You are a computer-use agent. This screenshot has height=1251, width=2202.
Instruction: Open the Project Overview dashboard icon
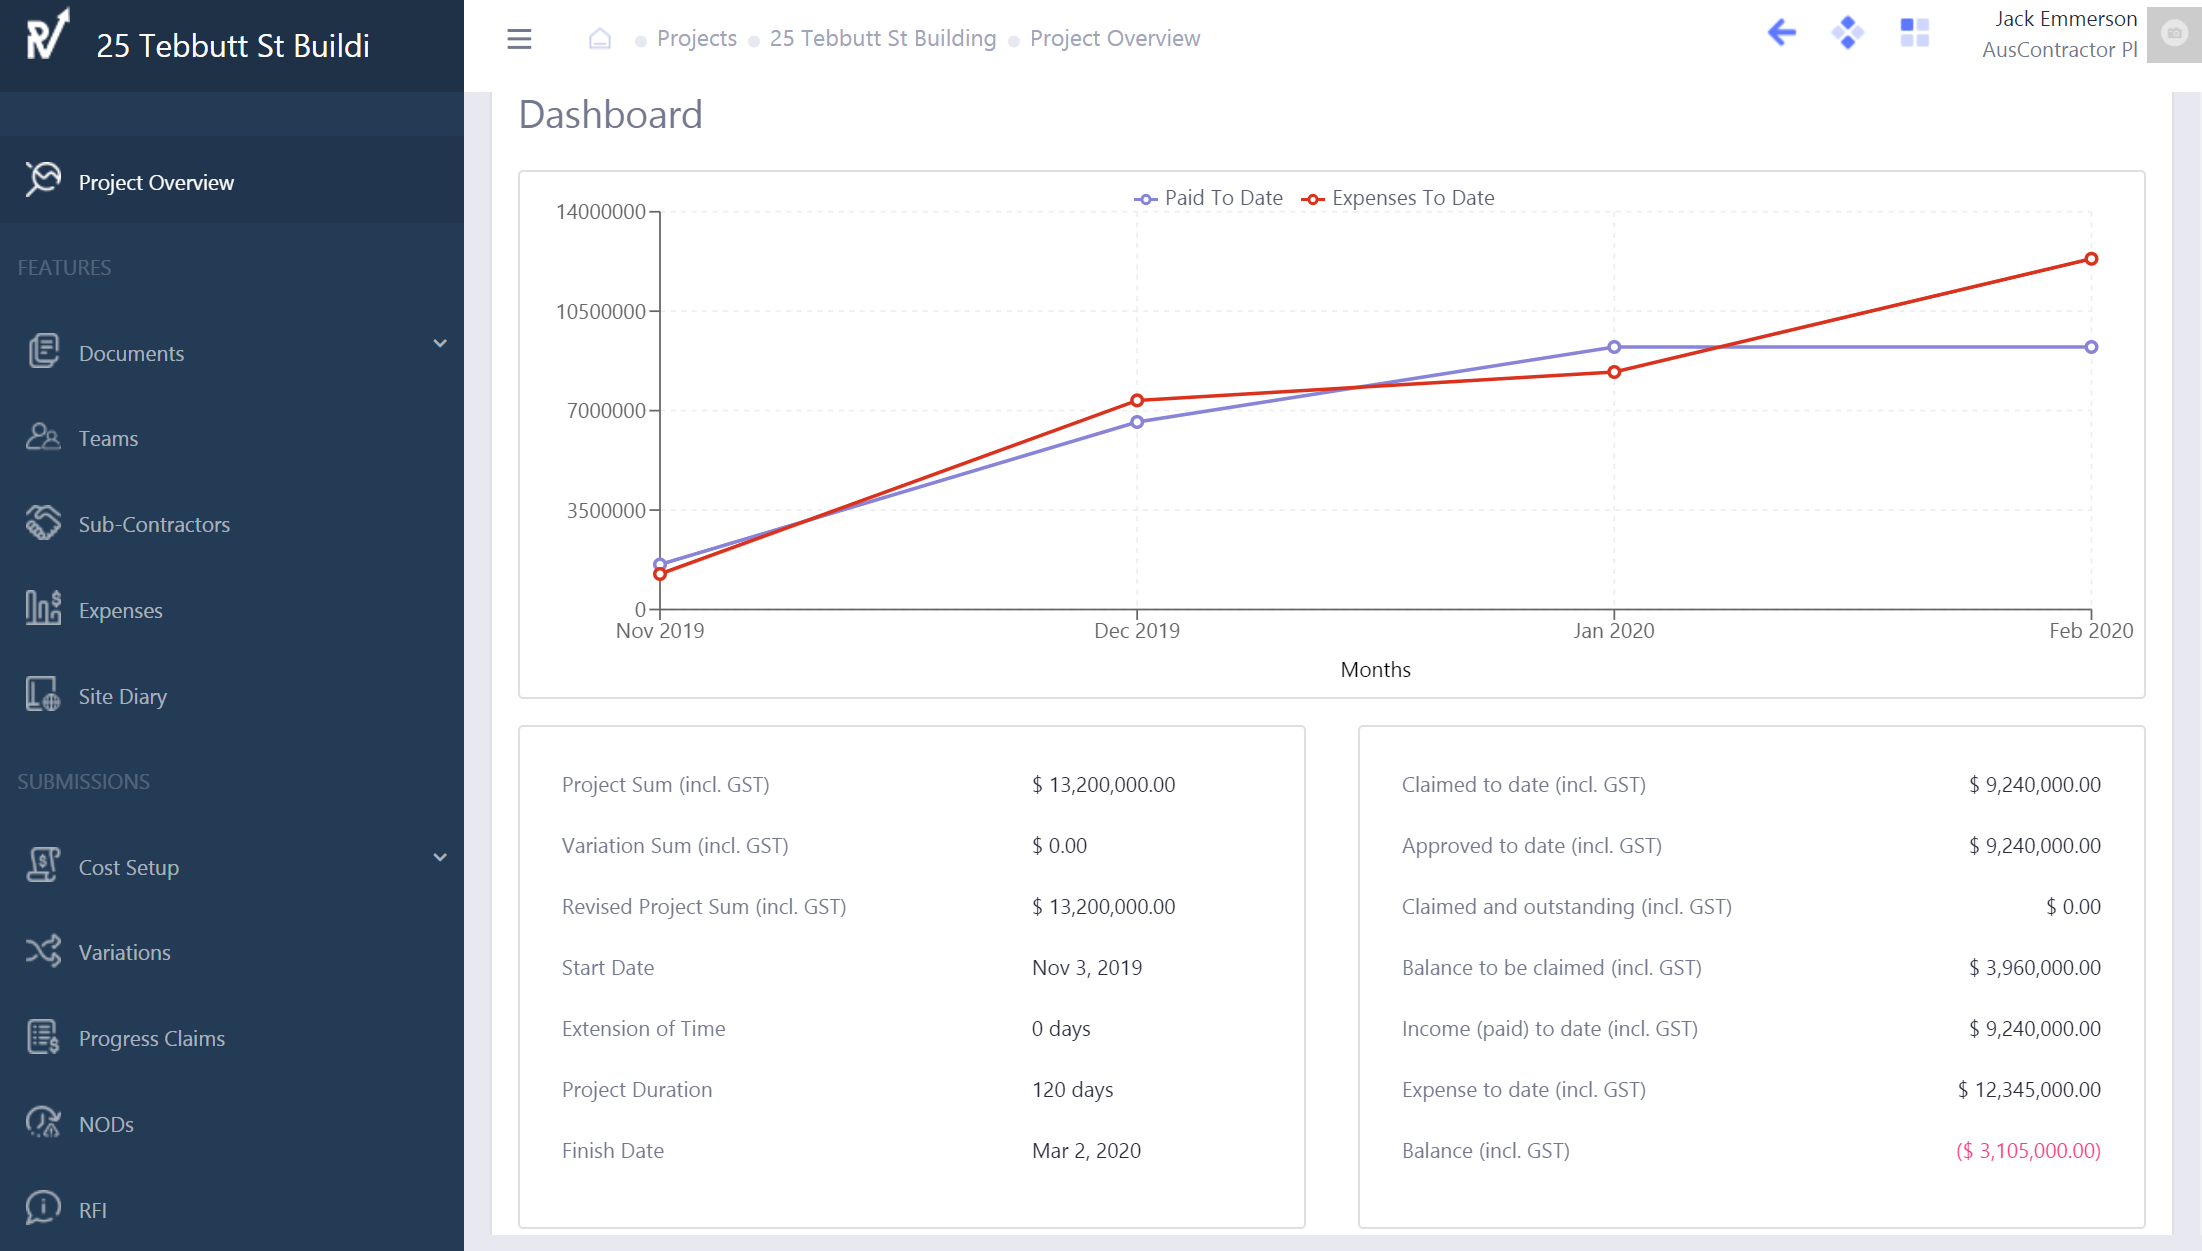click(42, 180)
